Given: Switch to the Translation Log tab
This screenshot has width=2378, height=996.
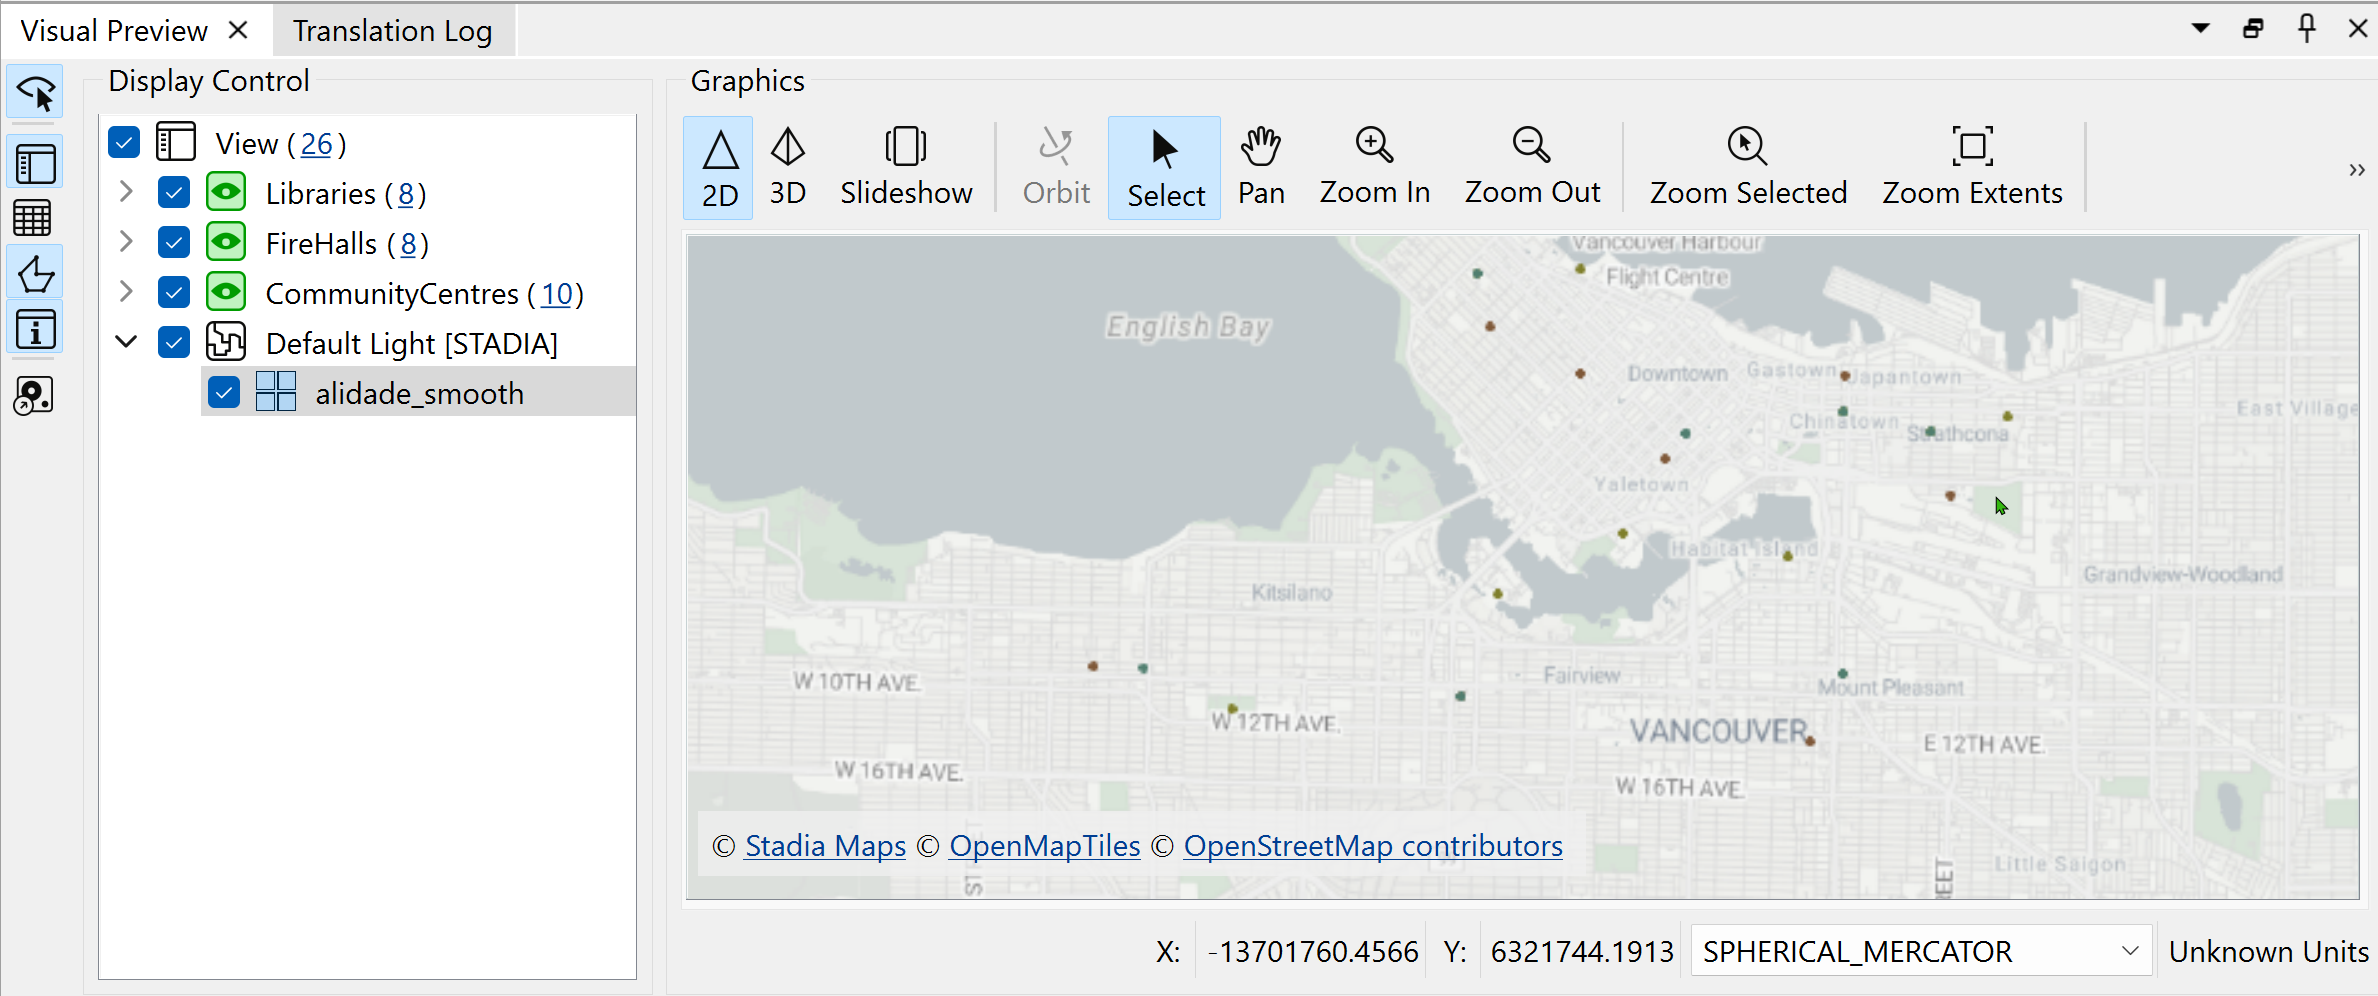Looking at the screenshot, I should pos(392,31).
